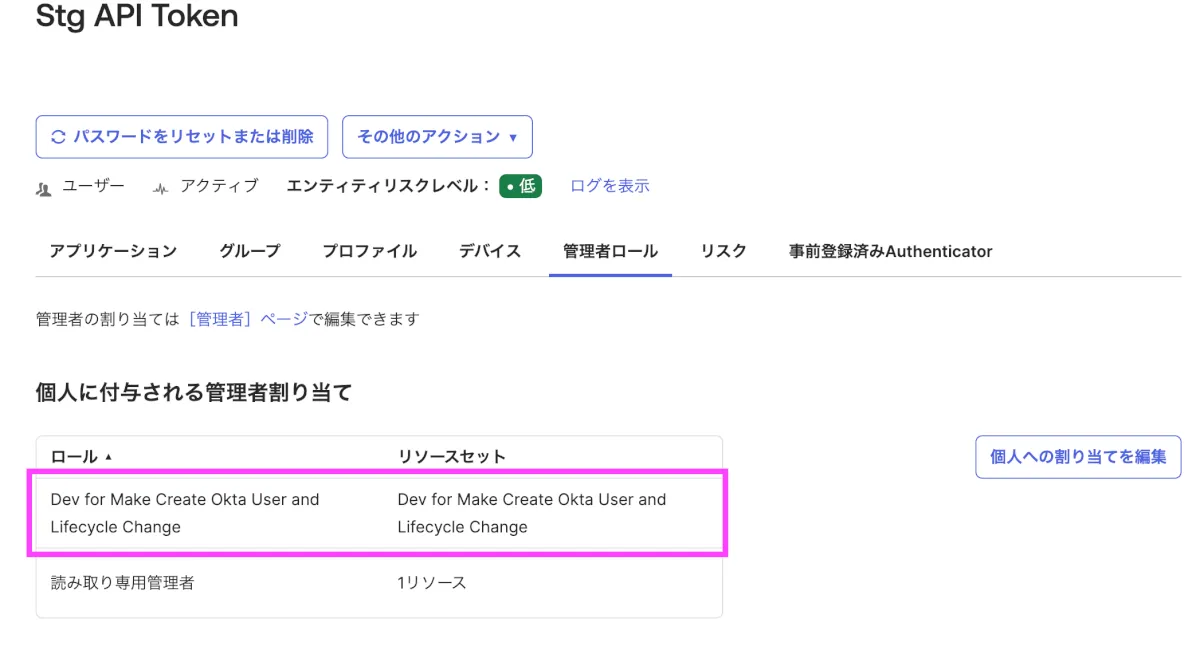Click the 読み取り専用管理者 role row
Image resolution: width=1200 pixels, height=654 pixels.
[x=122, y=582]
